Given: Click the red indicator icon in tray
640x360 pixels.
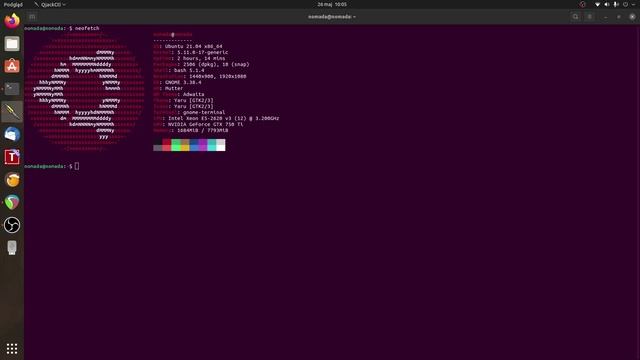Looking at the screenshot, I should [583, 4].
